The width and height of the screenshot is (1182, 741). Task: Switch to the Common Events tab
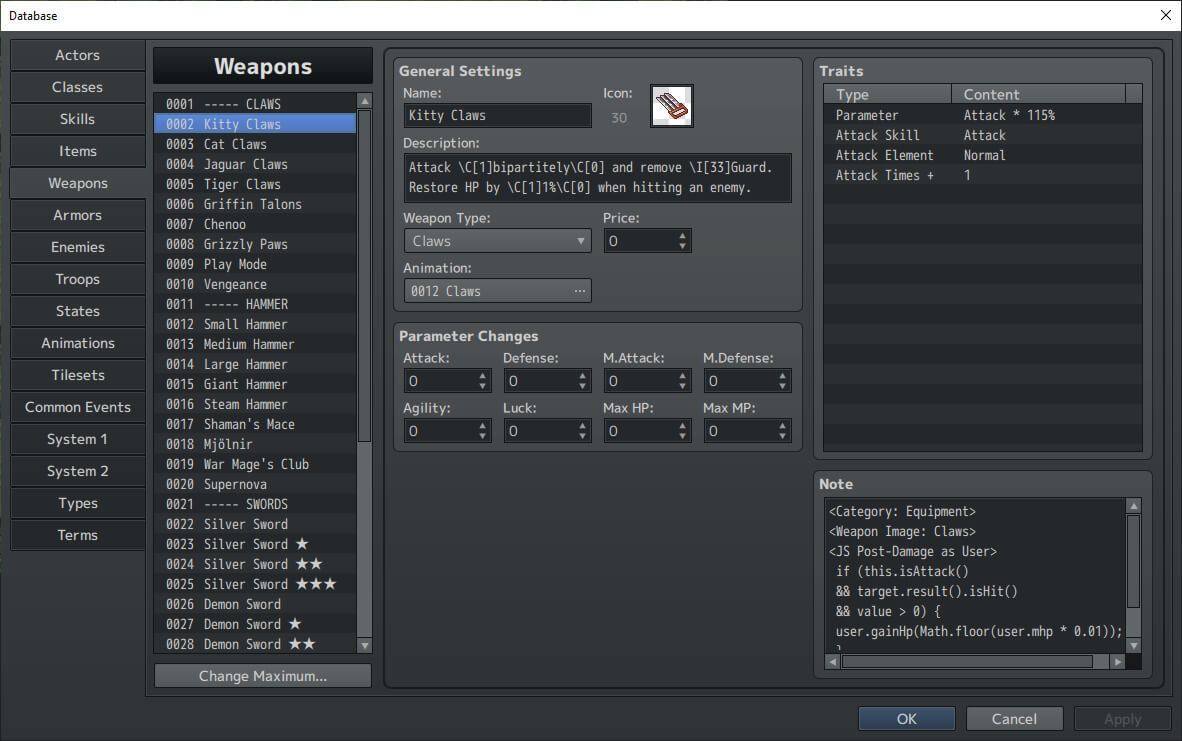[78, 407]
